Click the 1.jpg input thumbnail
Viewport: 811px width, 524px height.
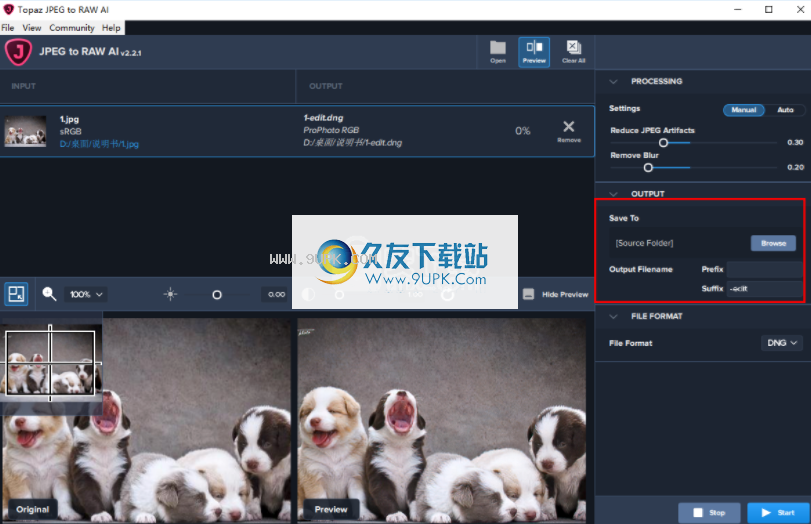point(25,131)
